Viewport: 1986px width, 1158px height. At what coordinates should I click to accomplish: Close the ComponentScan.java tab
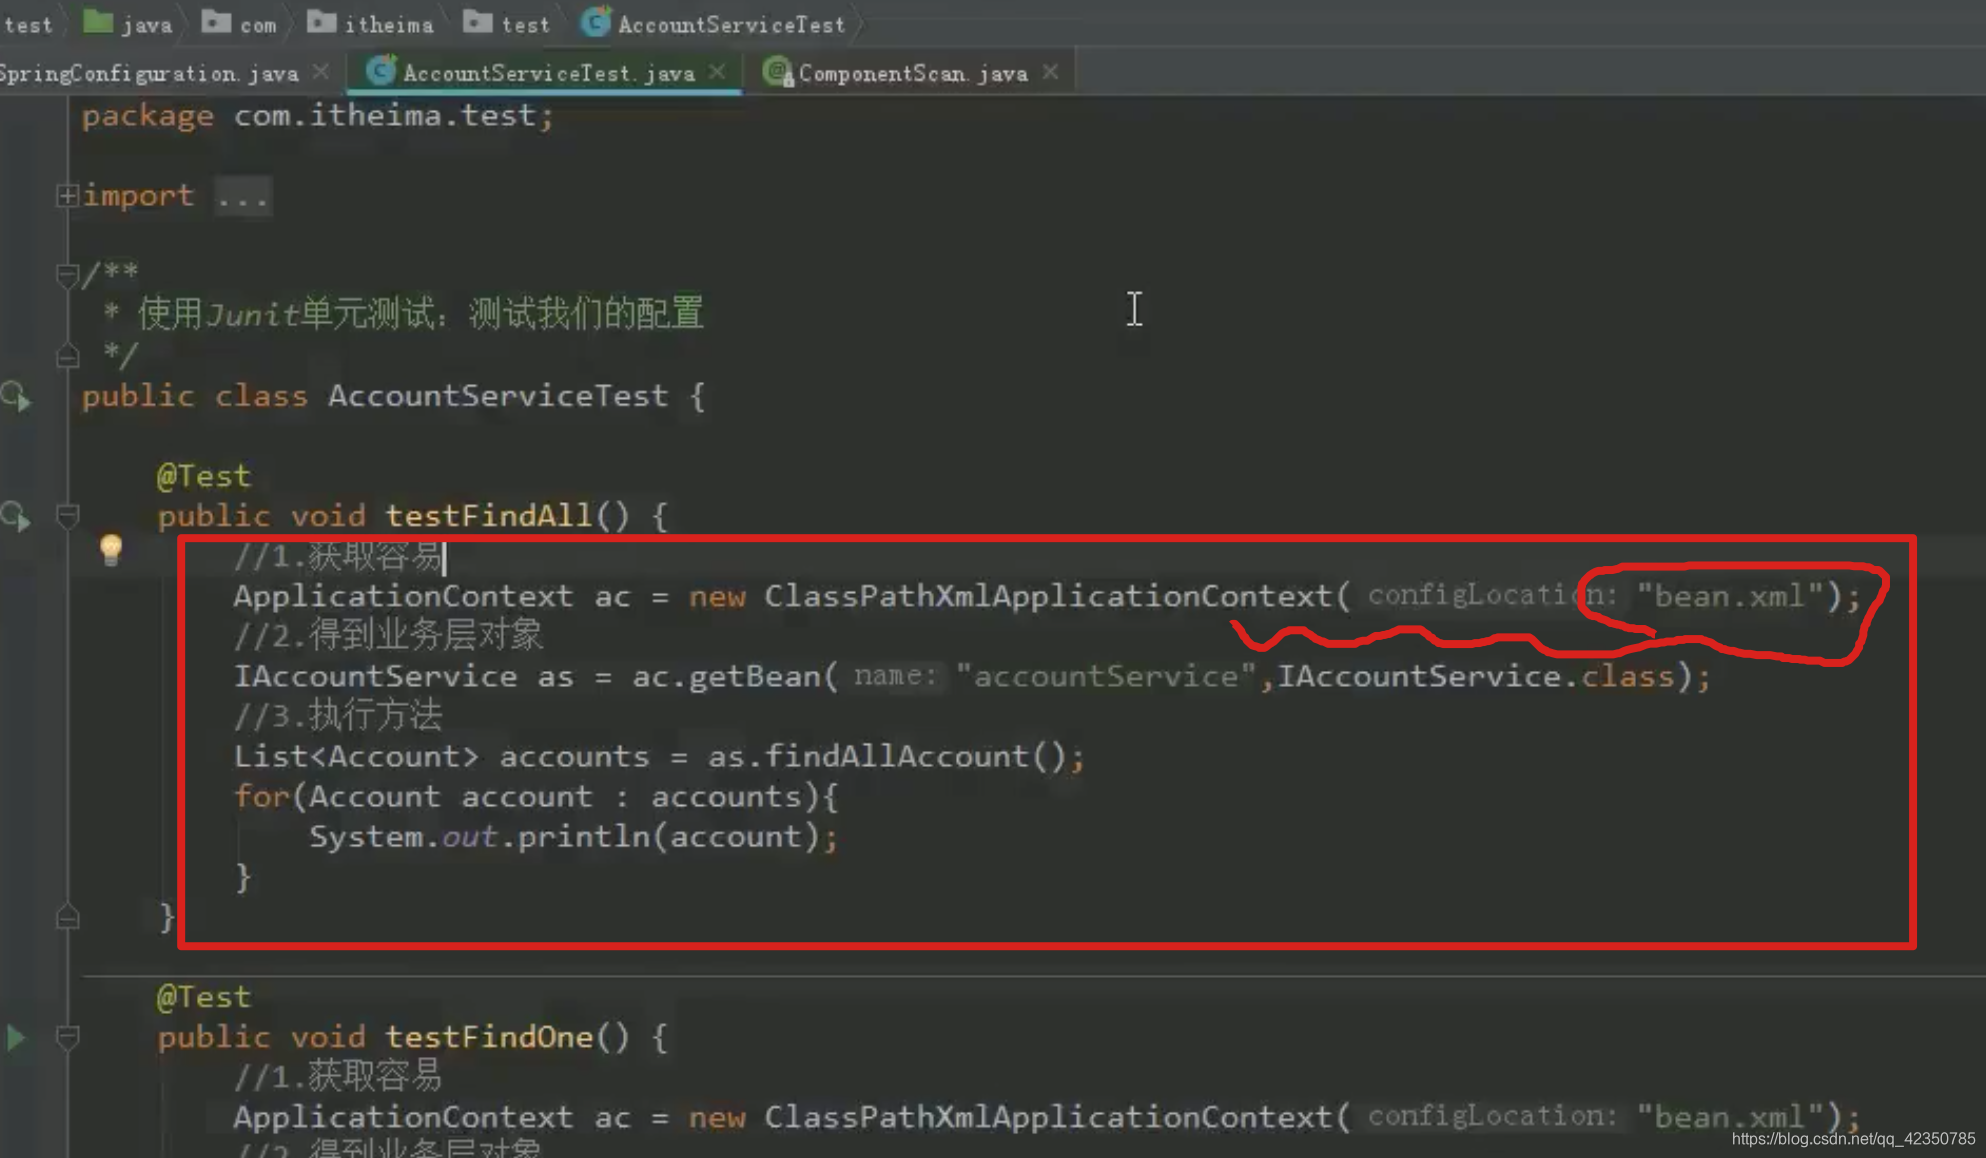click(1050, 72)
